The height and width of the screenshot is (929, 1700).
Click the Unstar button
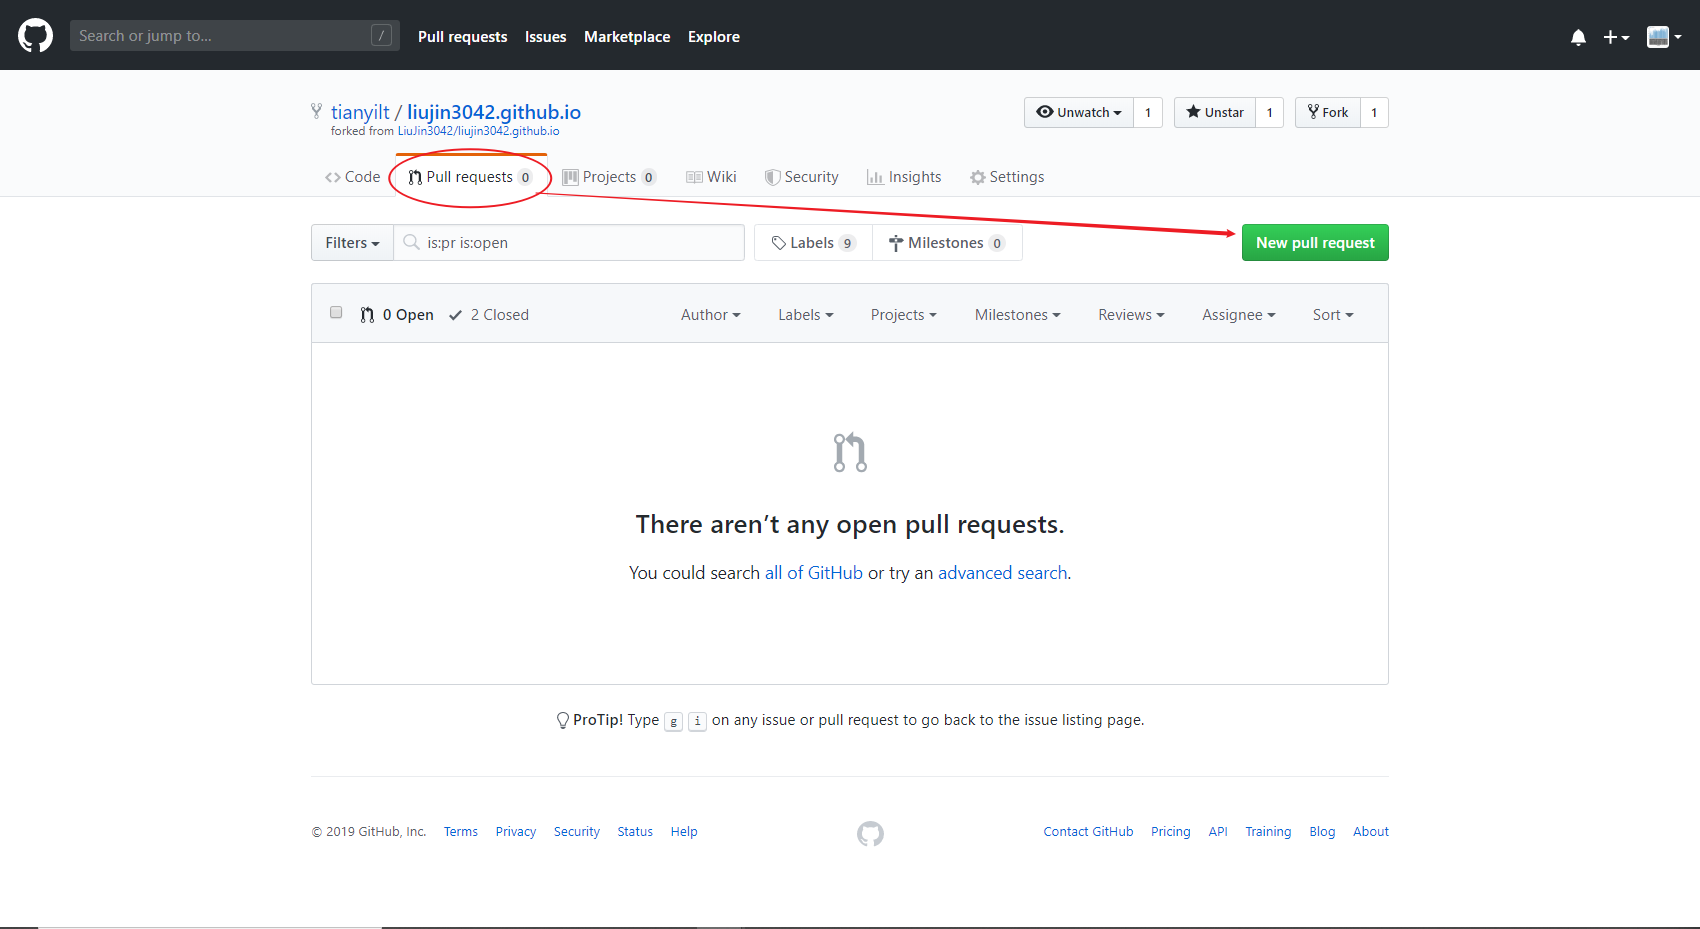pyautogui.click(x=1215, y=112)
